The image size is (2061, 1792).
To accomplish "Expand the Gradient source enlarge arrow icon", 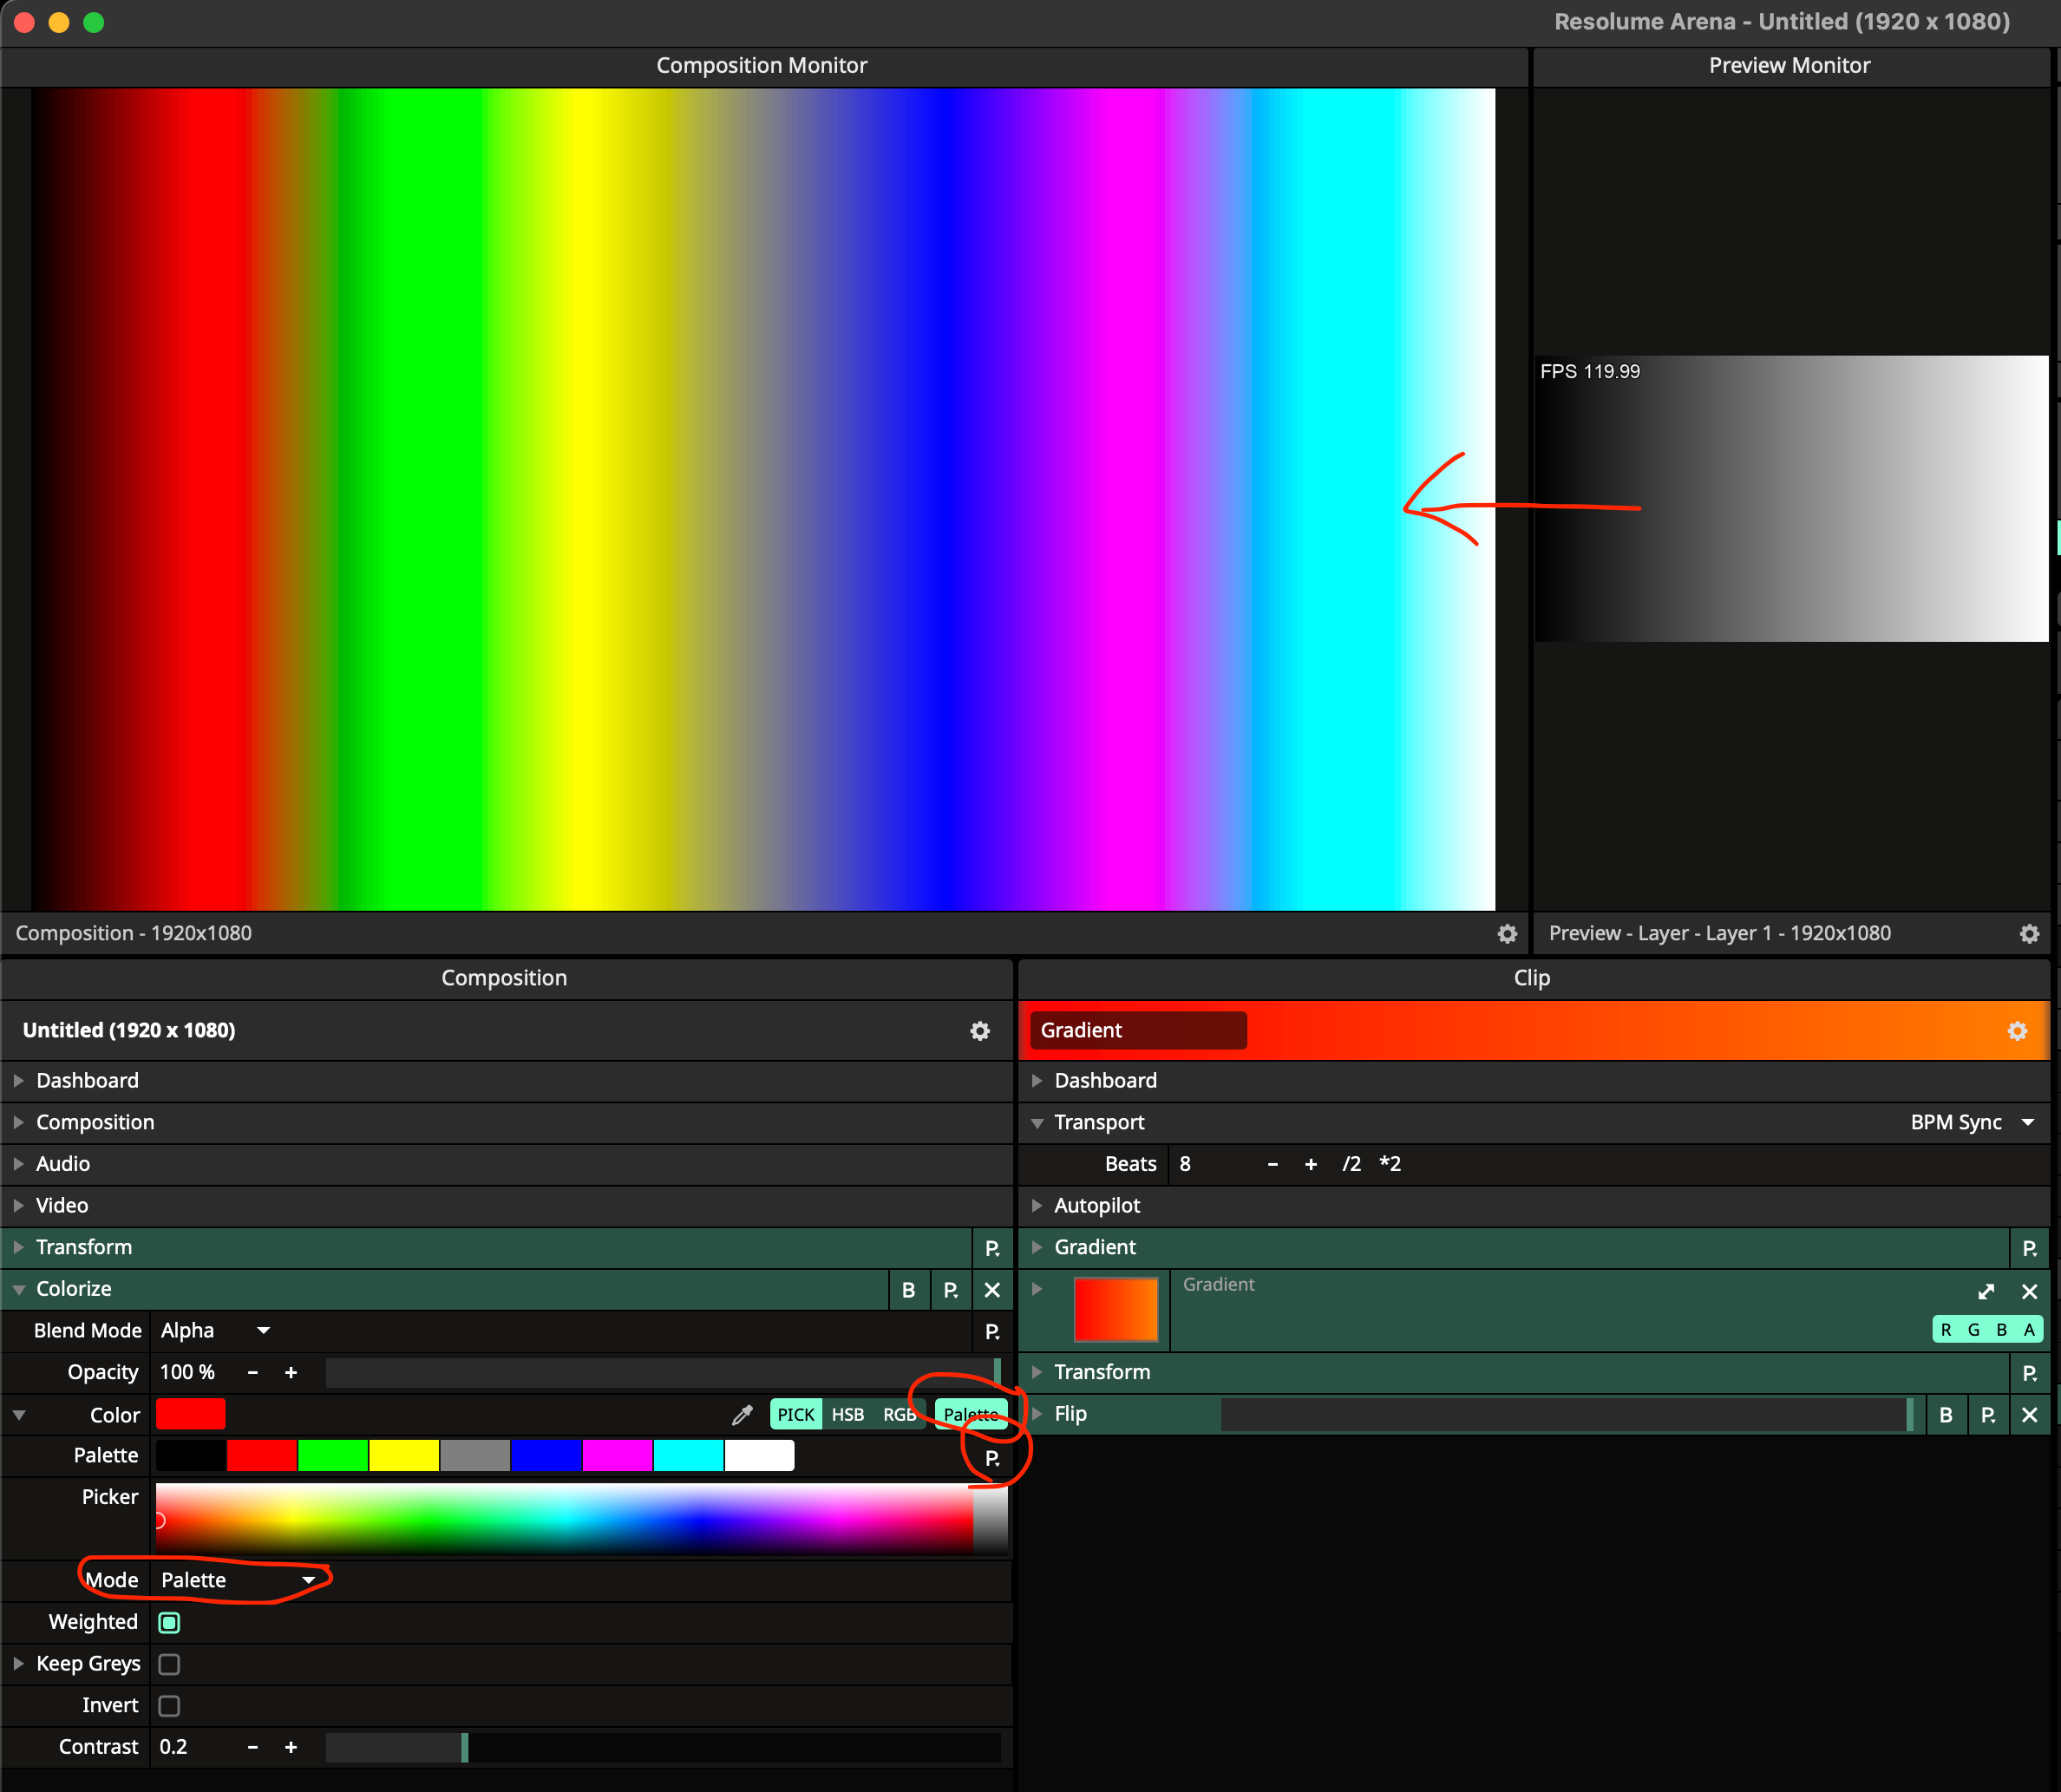I will tap(1986, 1291).
